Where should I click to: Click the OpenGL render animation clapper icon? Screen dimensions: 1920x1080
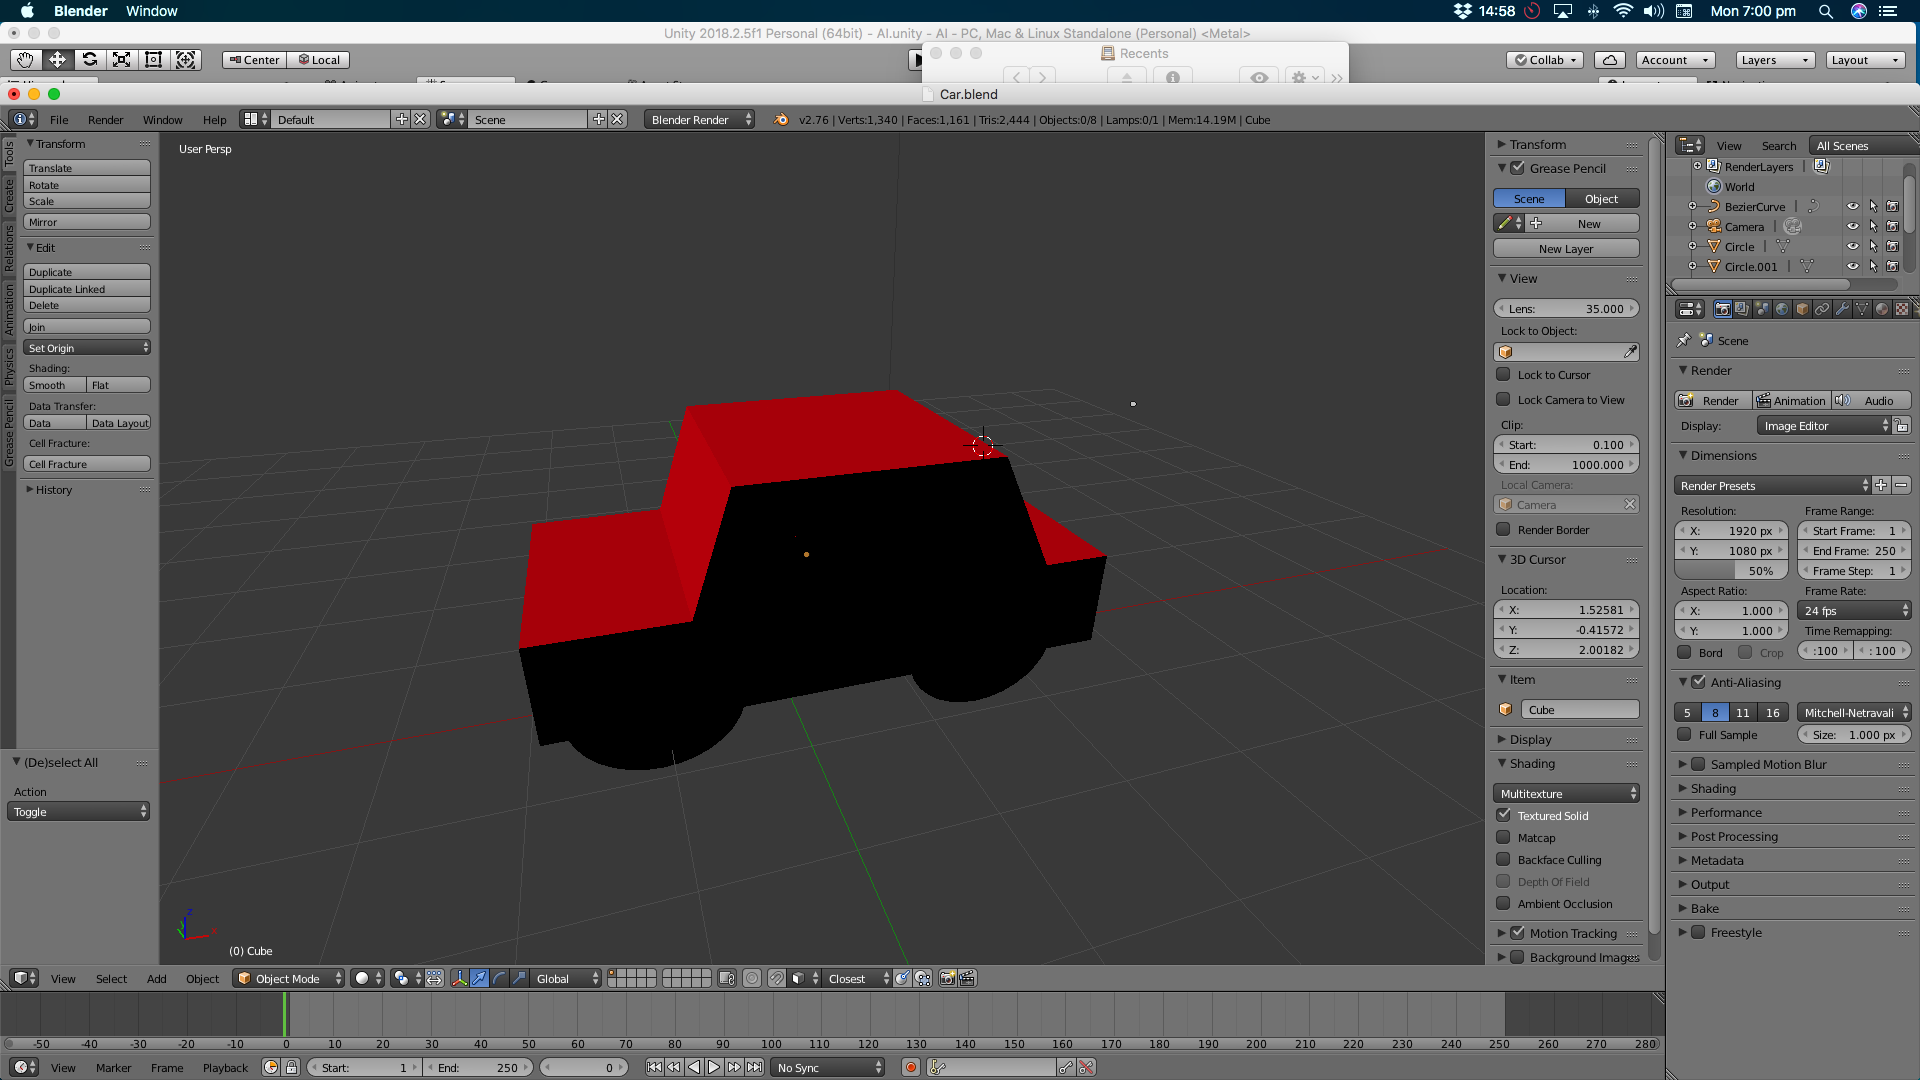click(967, 979)
